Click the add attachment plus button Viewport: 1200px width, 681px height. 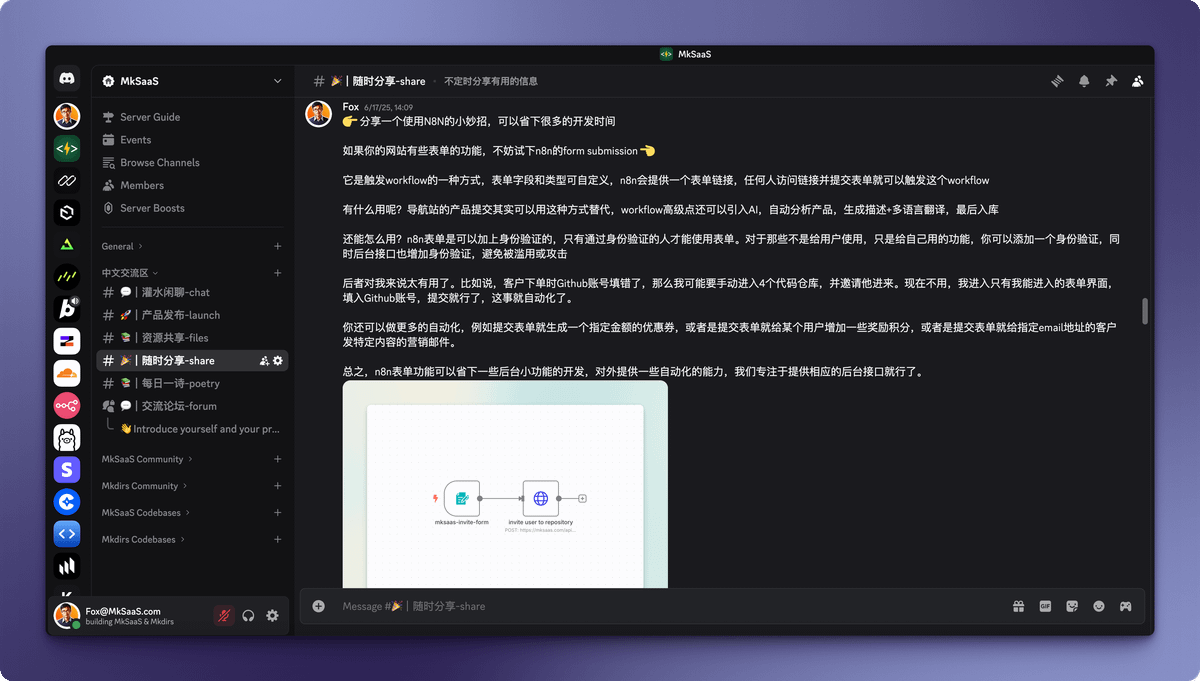click(x=319, y=606)
